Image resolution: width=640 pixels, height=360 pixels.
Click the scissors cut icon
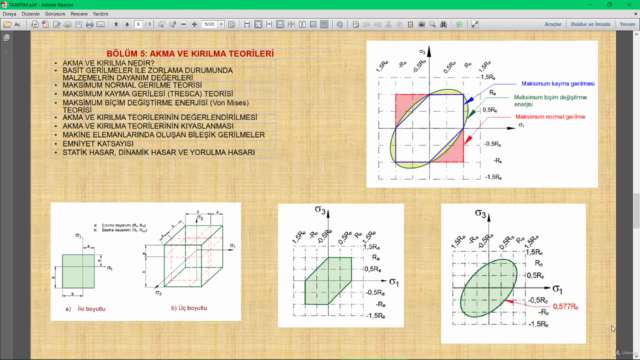[x=388, y=24]
